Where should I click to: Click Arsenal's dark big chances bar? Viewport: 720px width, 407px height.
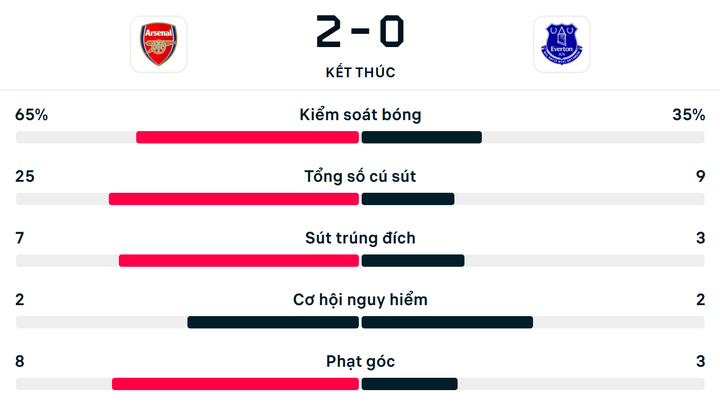[x=273, y=322]
